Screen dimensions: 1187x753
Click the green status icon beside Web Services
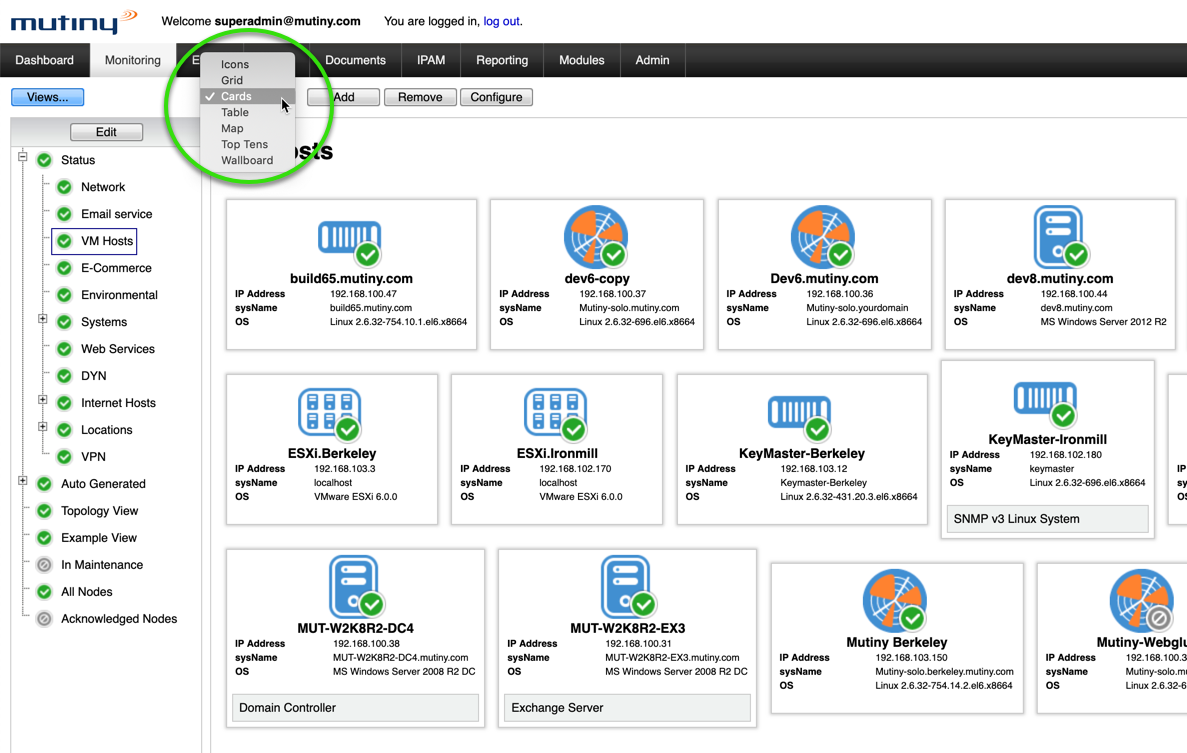tap(64, 349)
